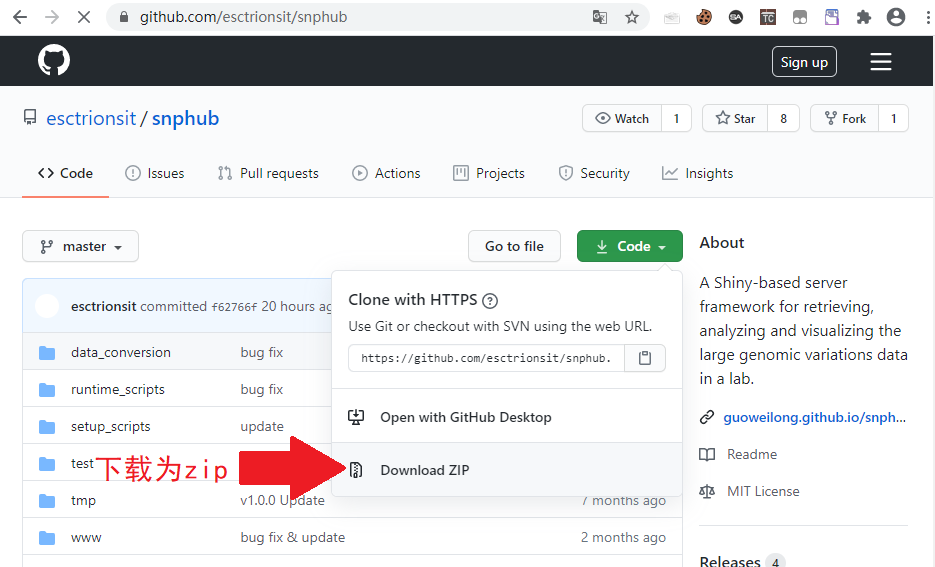
Task: Open the 'bug fix & update' commit message
Action: (x=293, y=538)
